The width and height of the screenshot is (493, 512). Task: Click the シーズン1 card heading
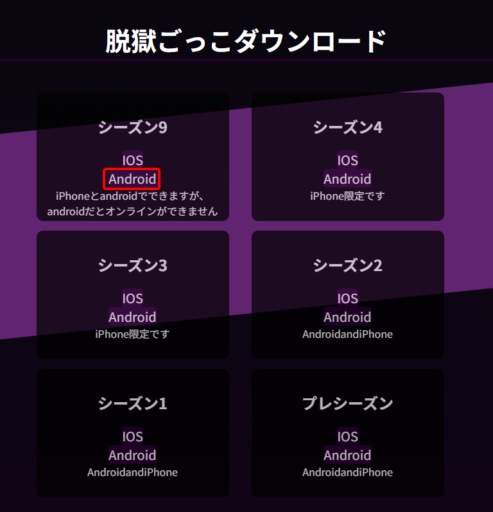tap(133, 403)
